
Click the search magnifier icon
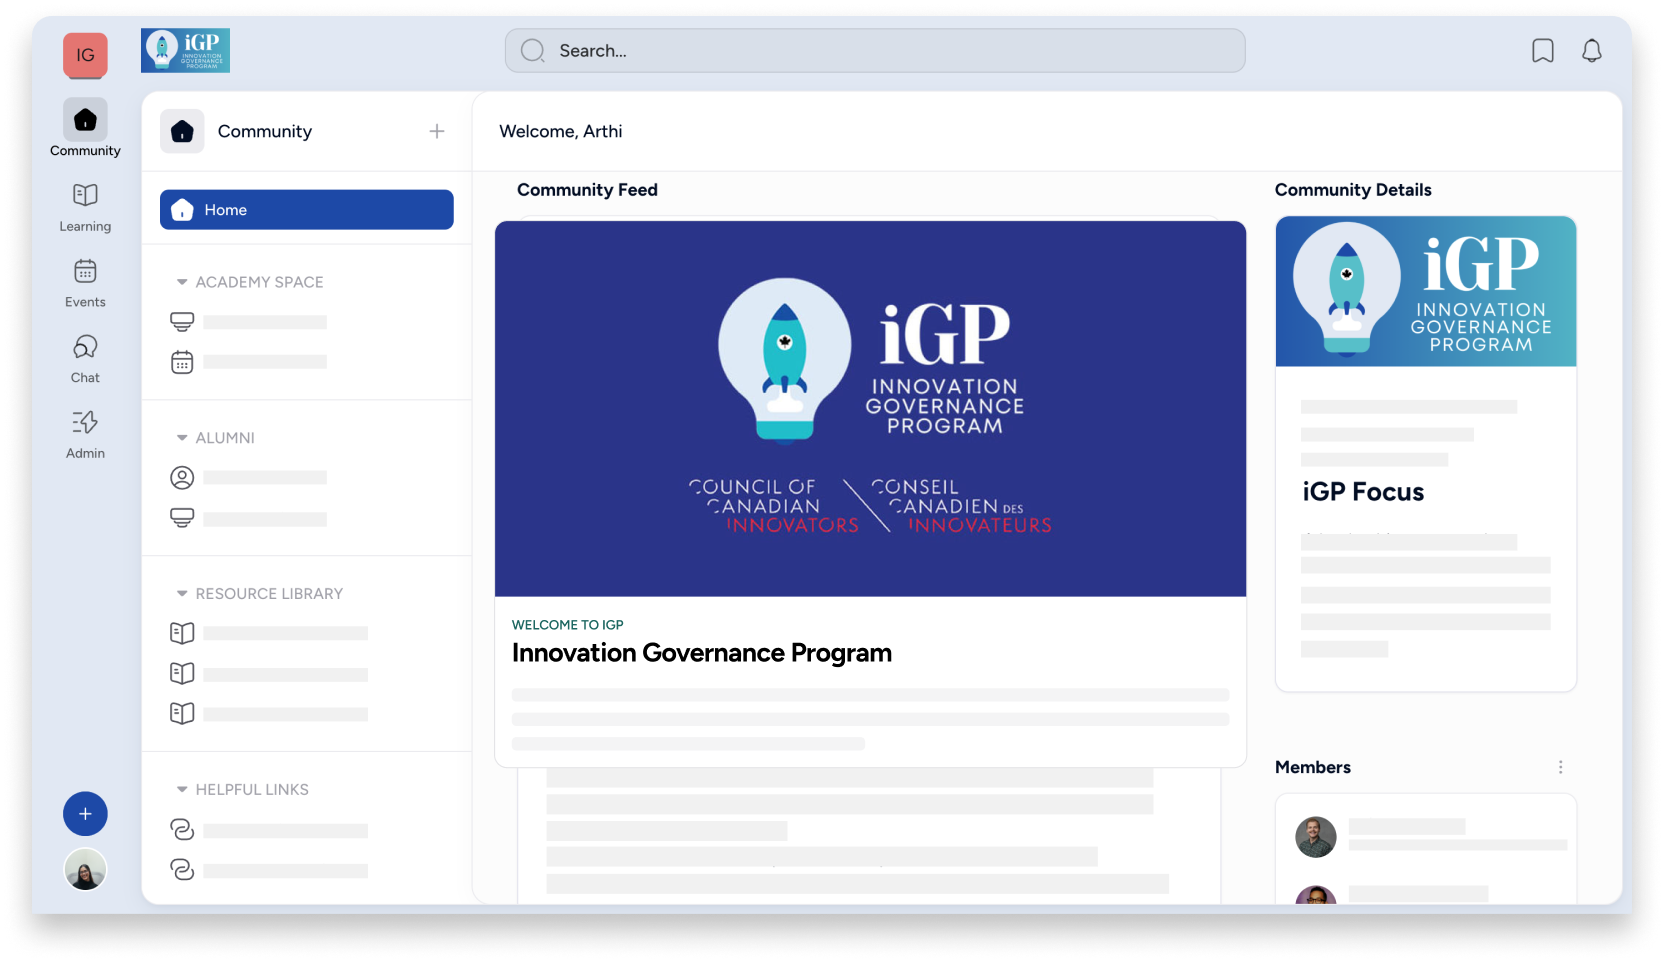pyautogui.click(x=533, y=51)
